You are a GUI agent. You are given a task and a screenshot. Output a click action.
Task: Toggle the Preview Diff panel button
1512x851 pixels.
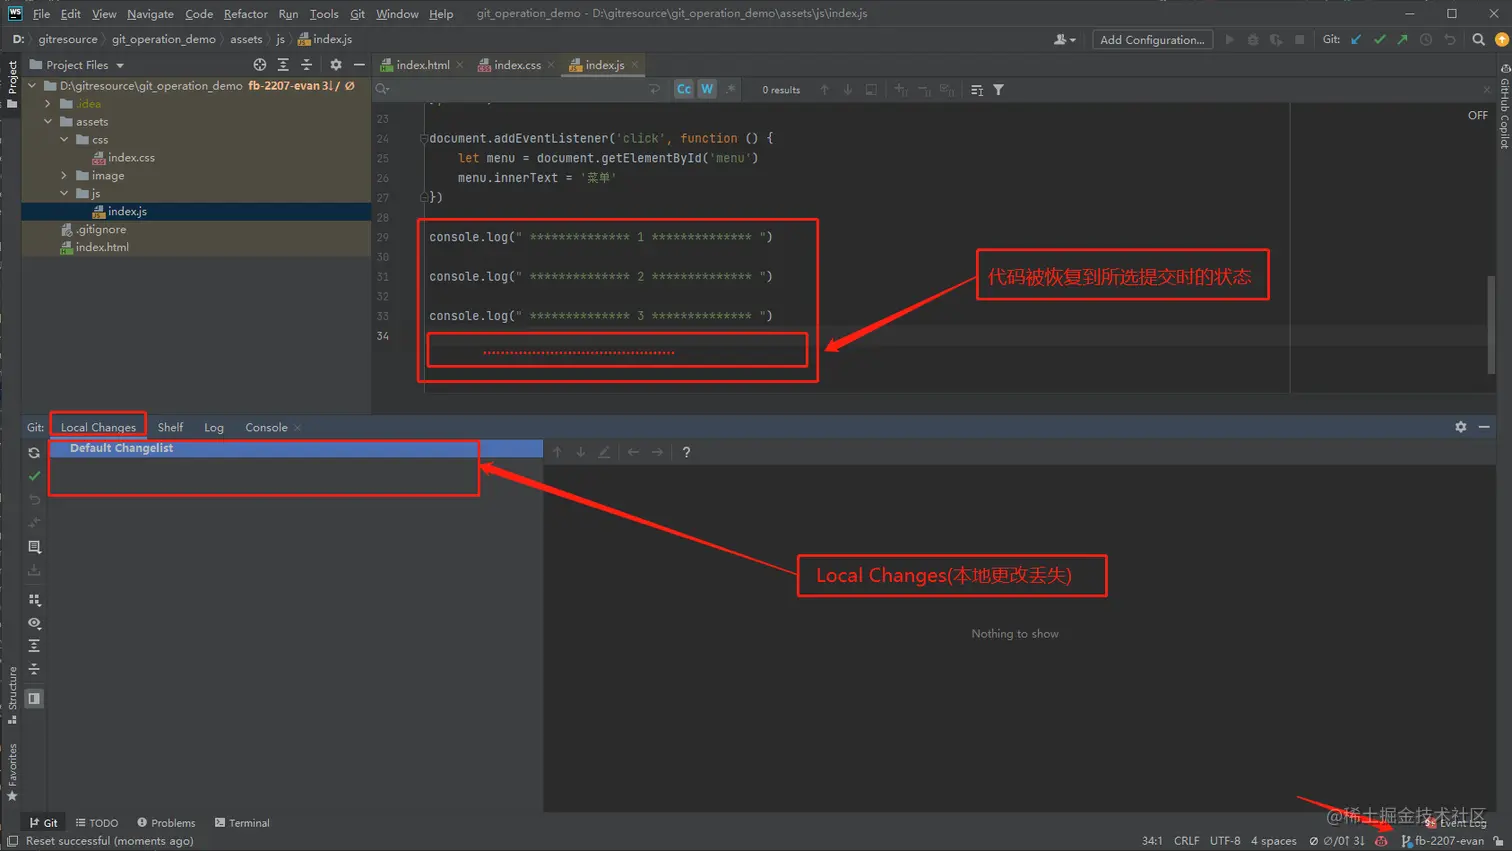click(x=34, y=698)
